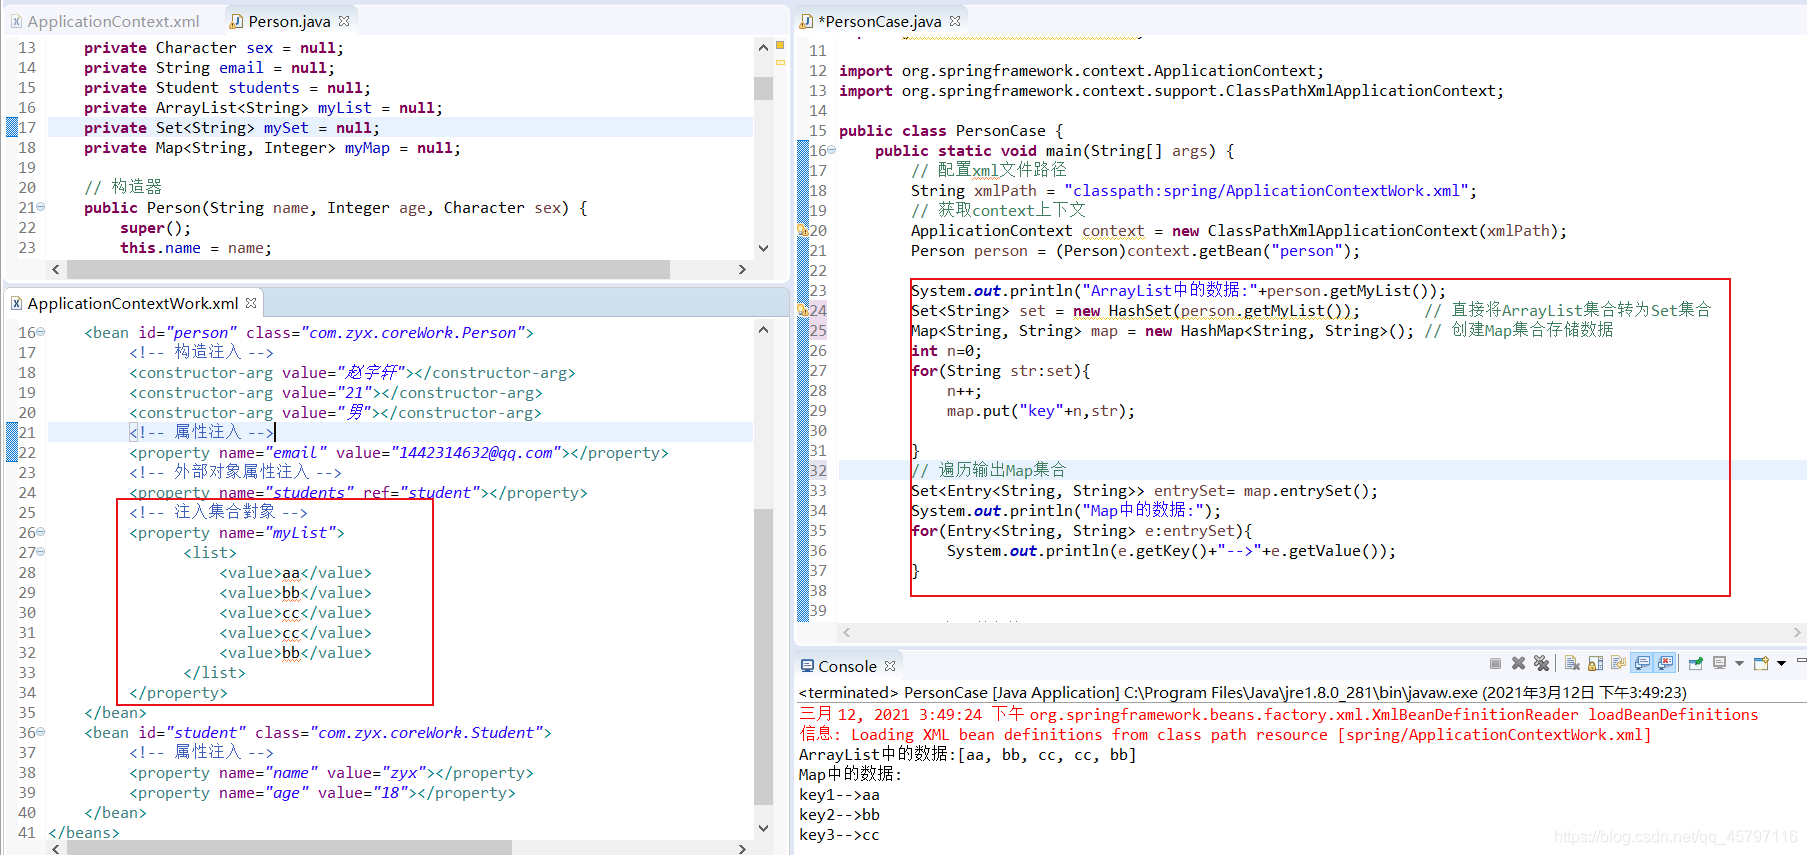Screen dimensions: 1807x855
Task: Click warning marker on PersonCase line 20
Action: 802,231
